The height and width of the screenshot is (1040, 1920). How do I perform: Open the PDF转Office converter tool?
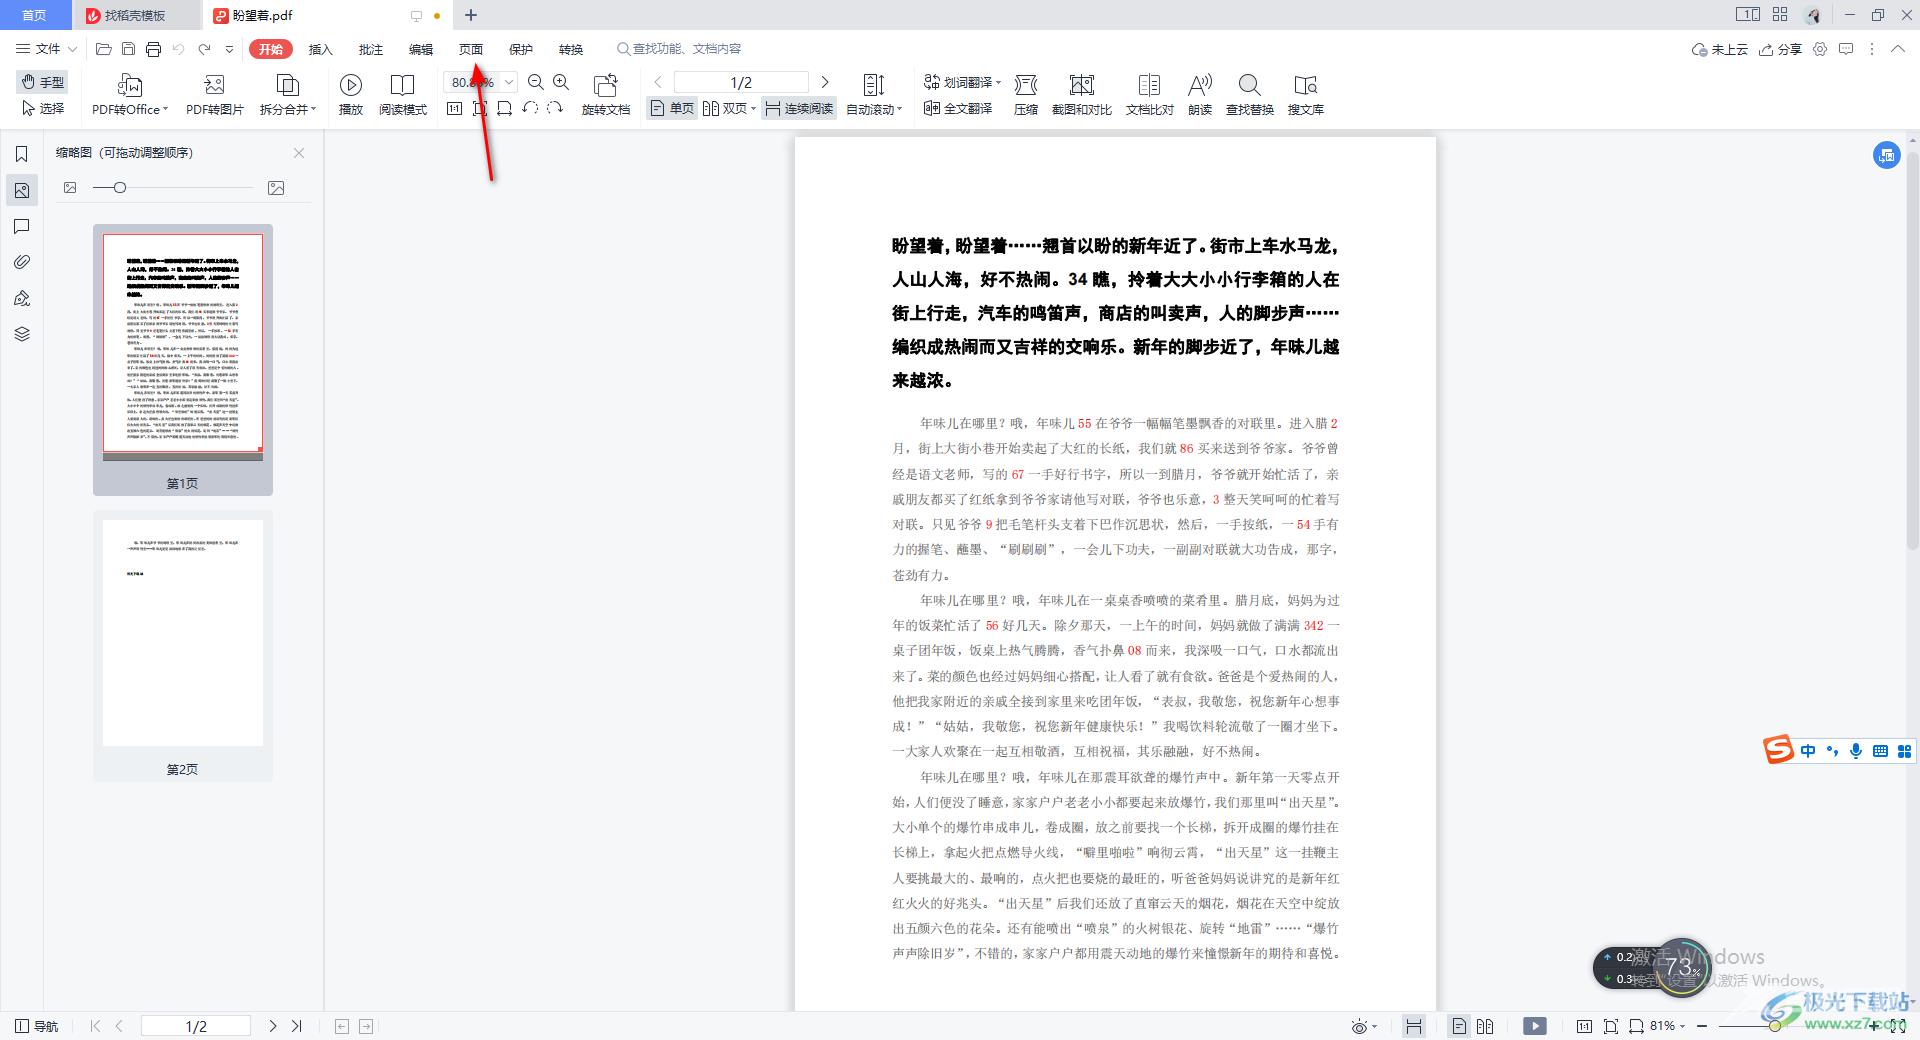130,95
